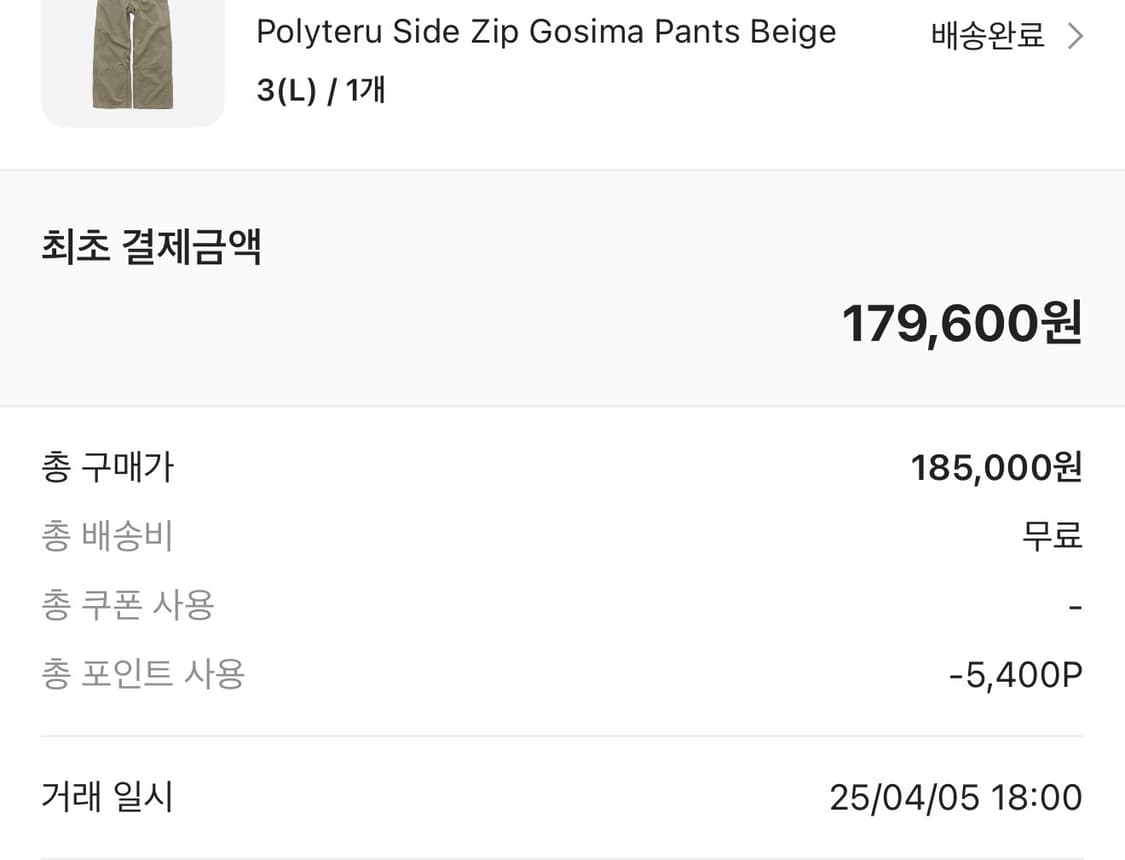This screenshot has width=1125, height=860.
Task: Click the Polyteru Side Zip Gosima Pants title
Action: point(546,31)
